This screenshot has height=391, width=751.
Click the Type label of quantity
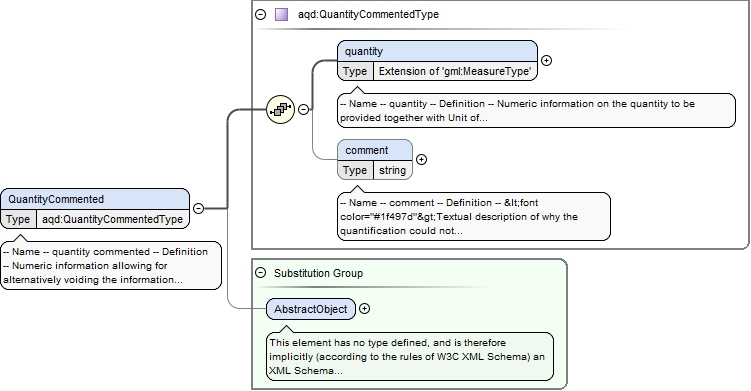[x=355, y=71]
